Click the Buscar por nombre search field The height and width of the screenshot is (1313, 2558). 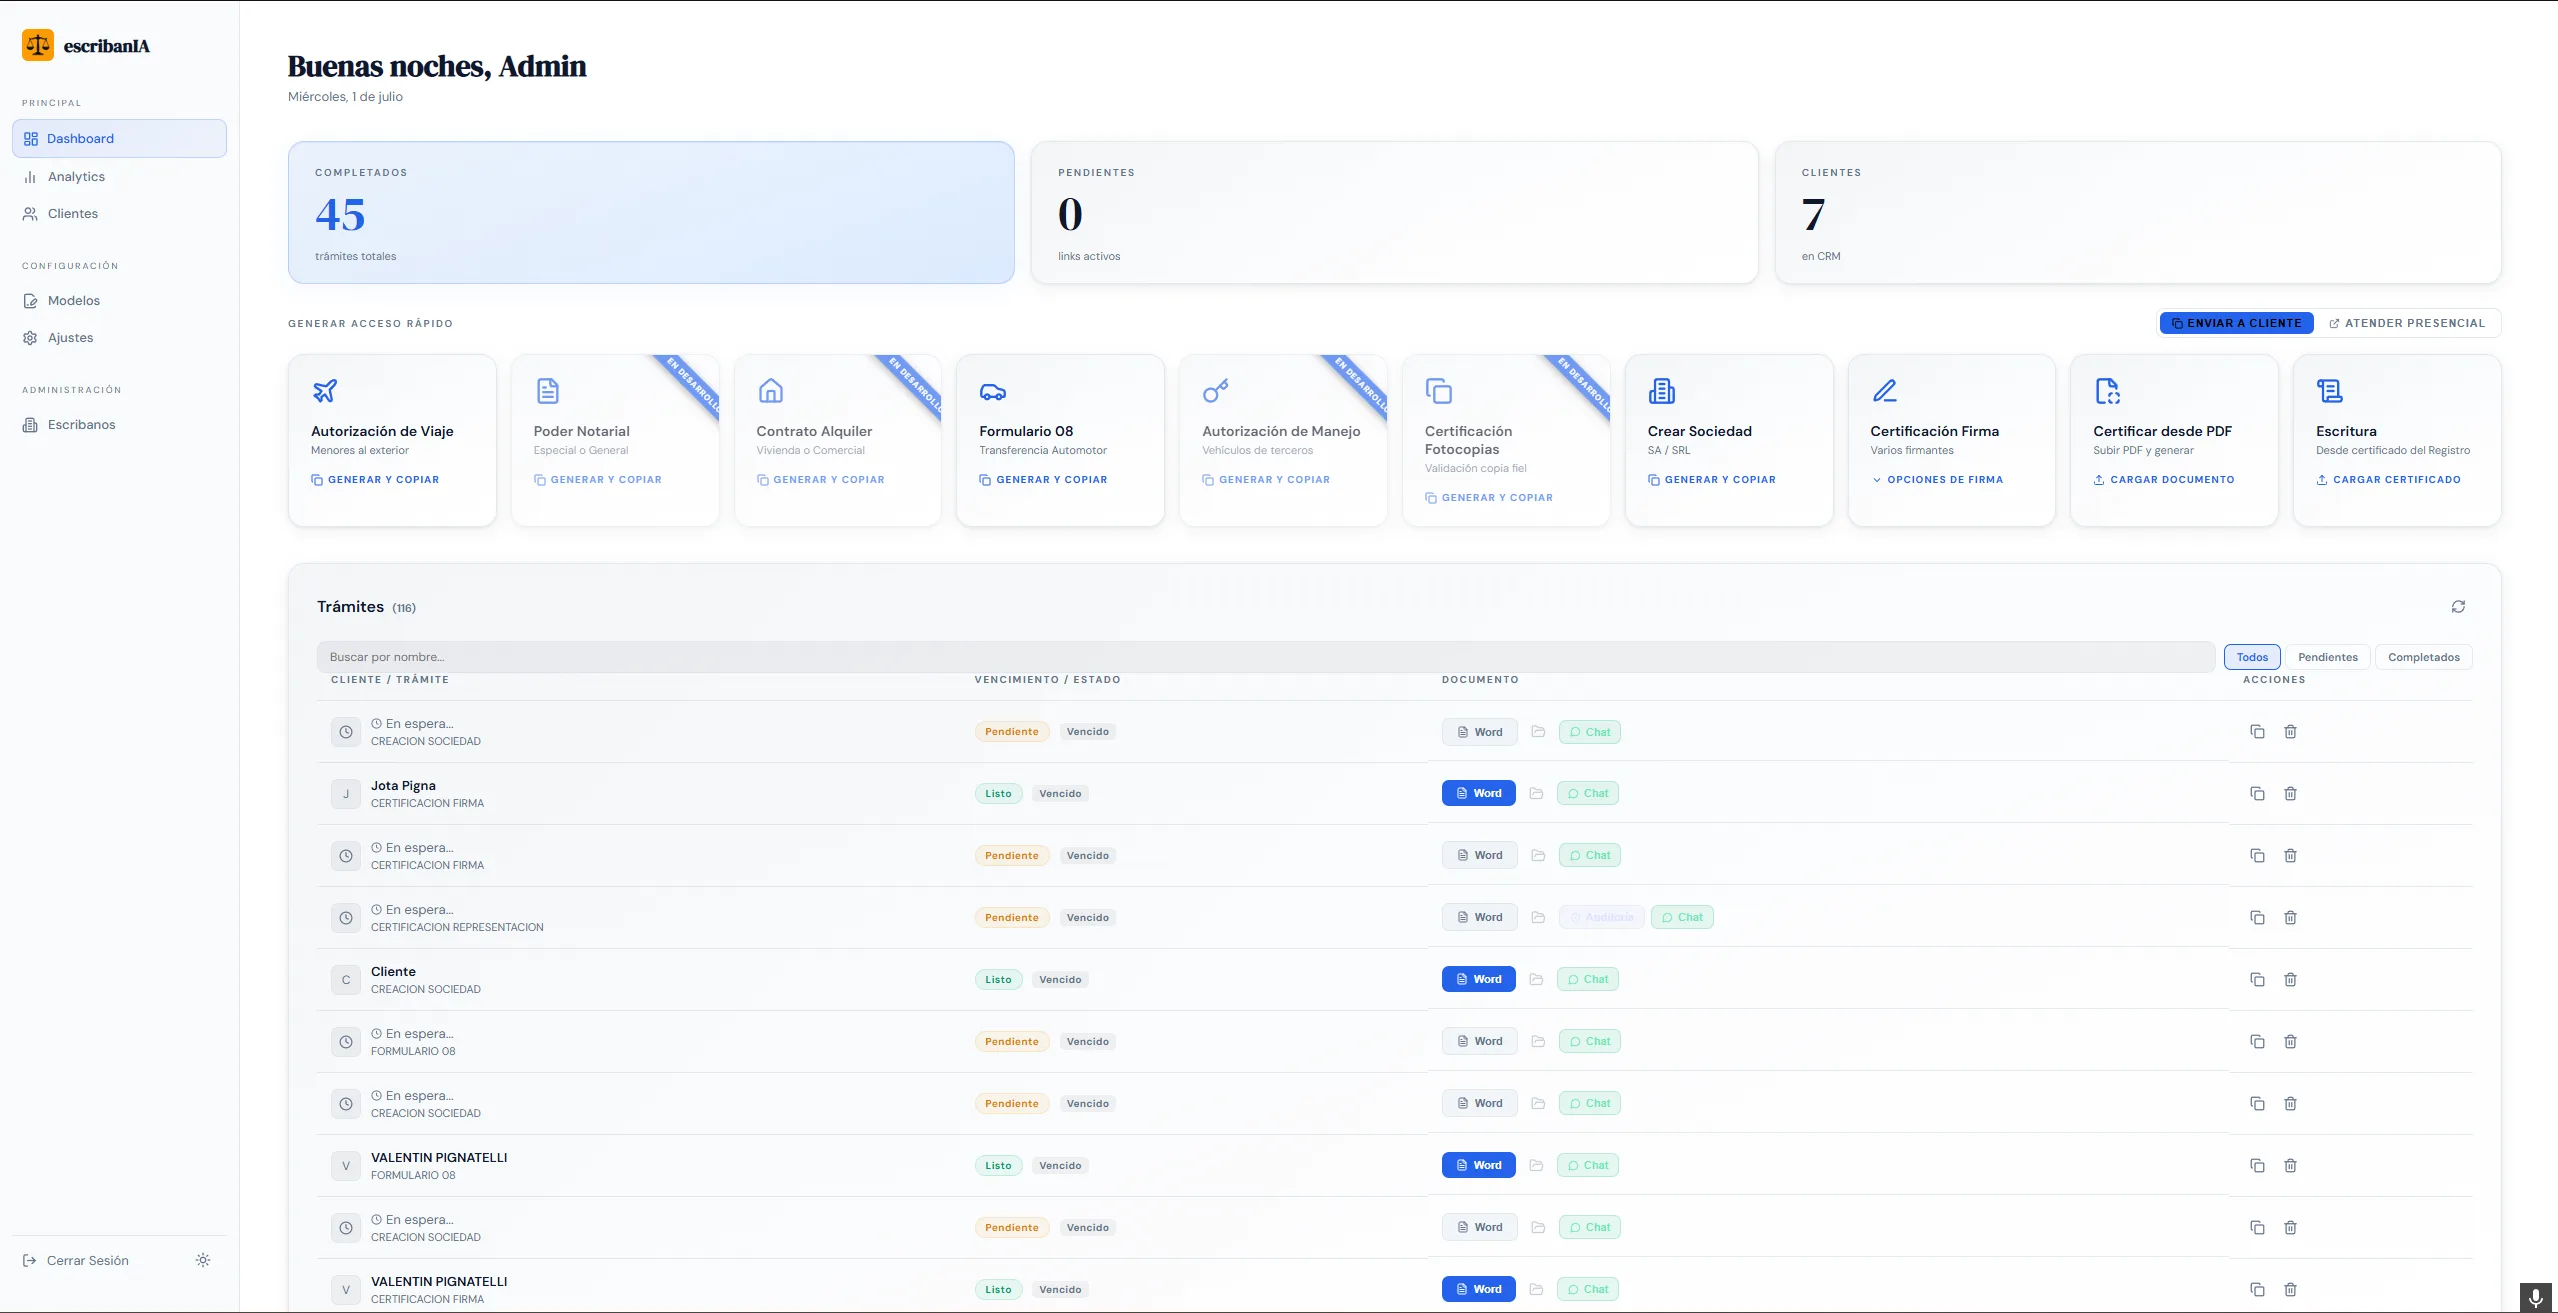click(1265, 656)
